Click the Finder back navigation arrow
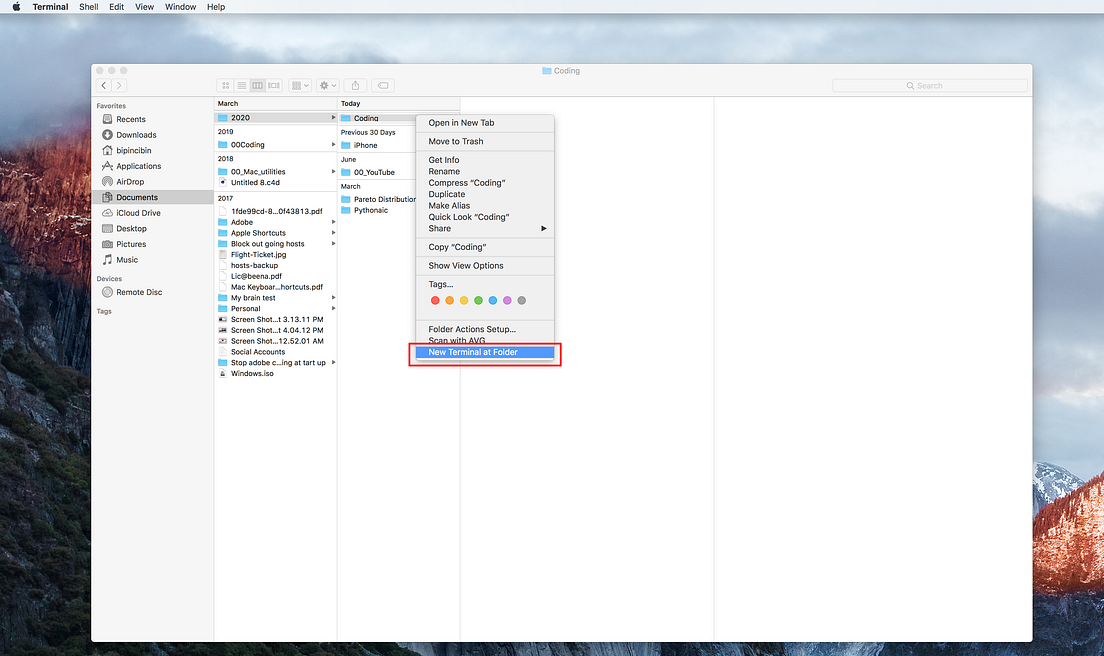The image size is (1104, 656). point(104,85)
